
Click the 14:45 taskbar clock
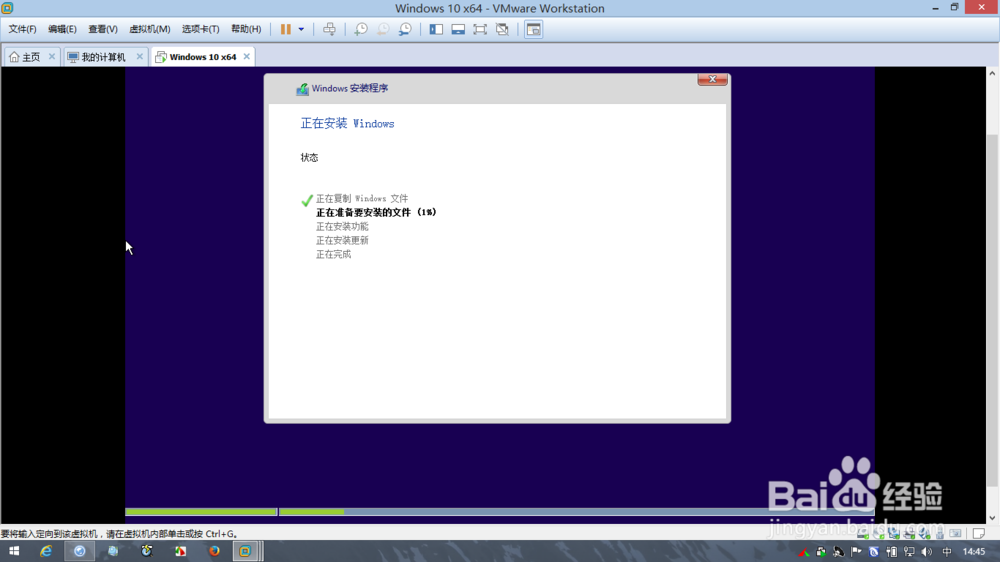coord(974,552)
